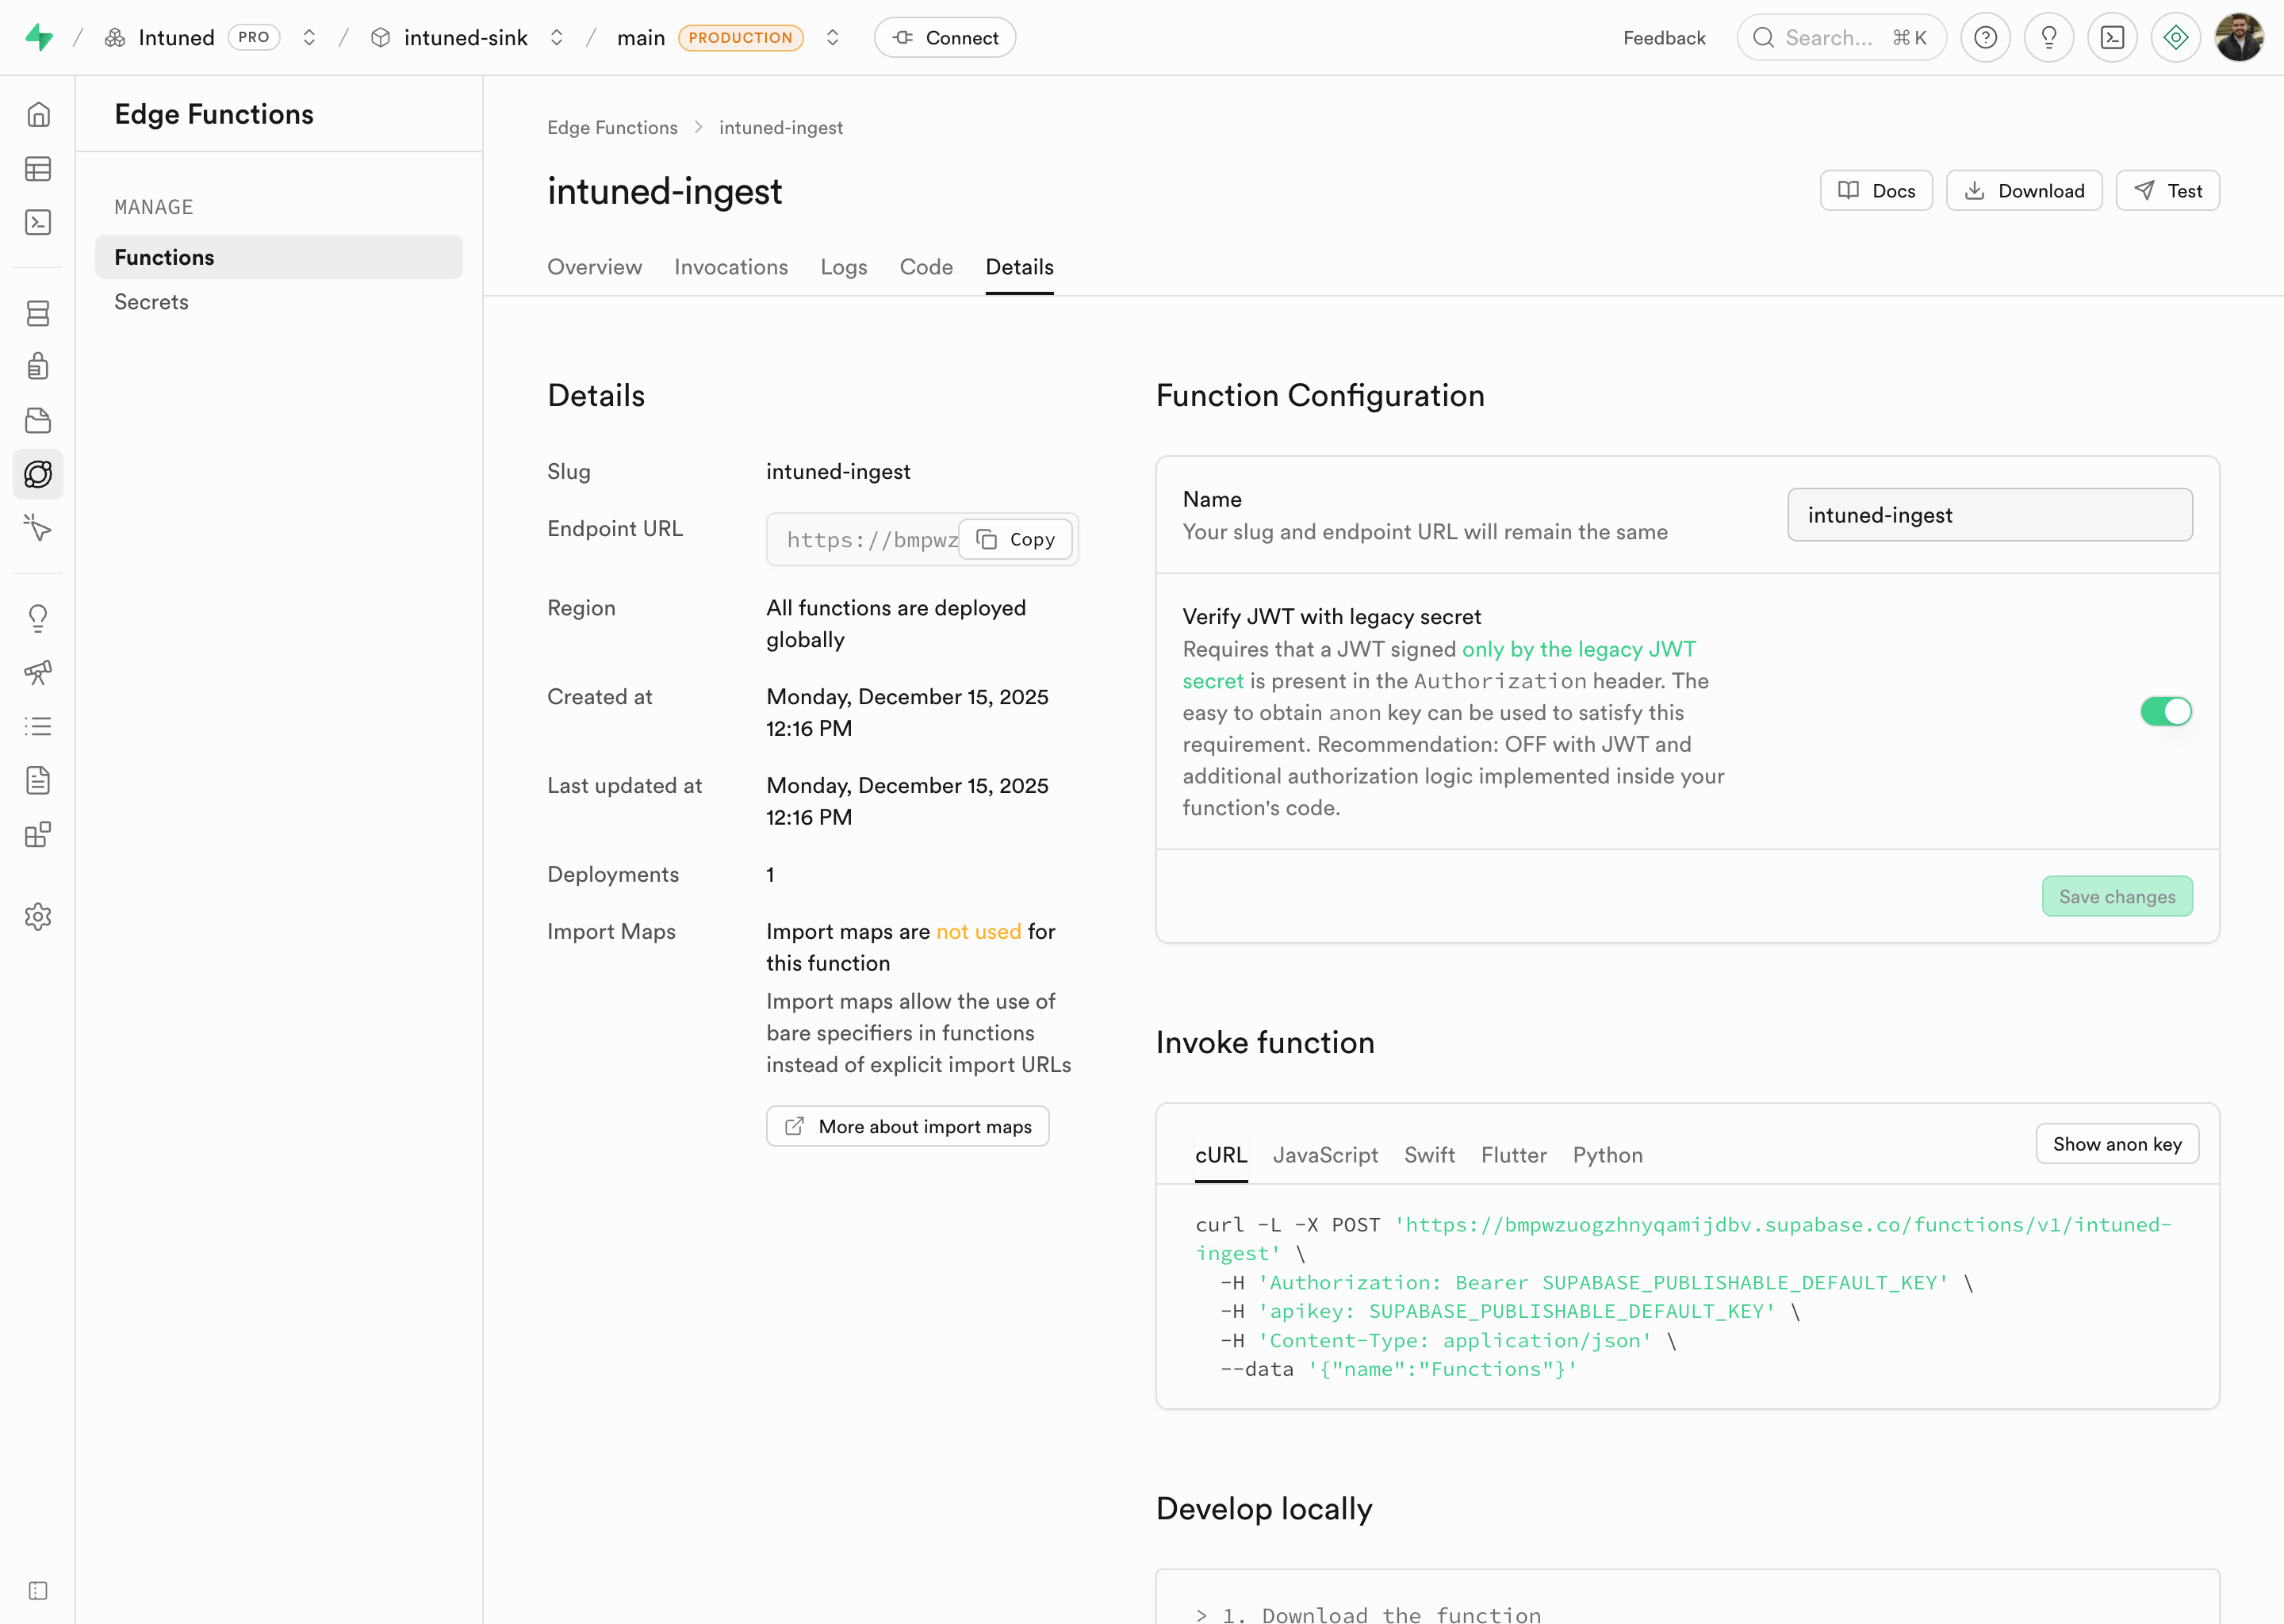Select Python invoke tab
This screenshot has height=1624, width=2284.
point(1607,1155)
